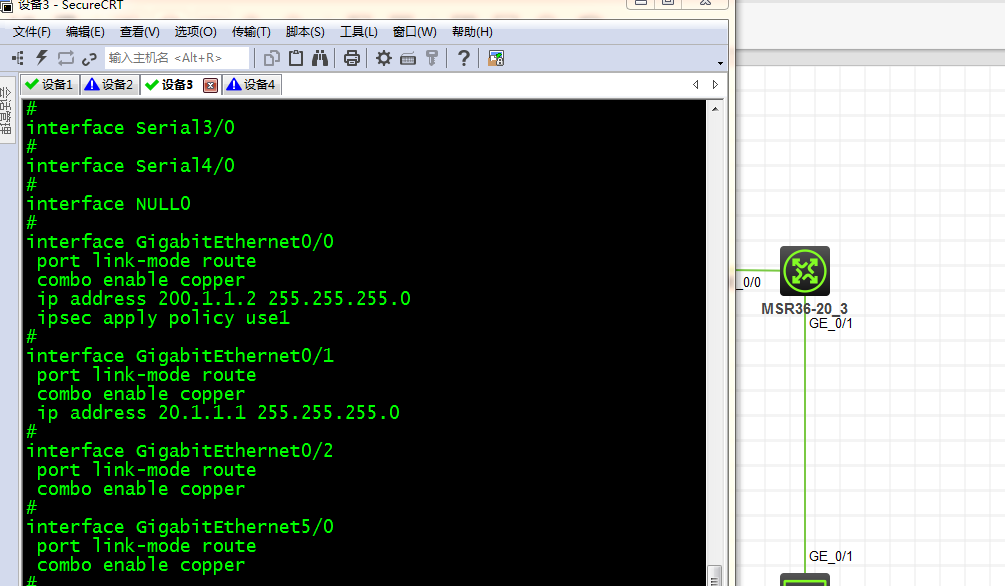Click the line 'interface Serial4/0'

(130, 166)
